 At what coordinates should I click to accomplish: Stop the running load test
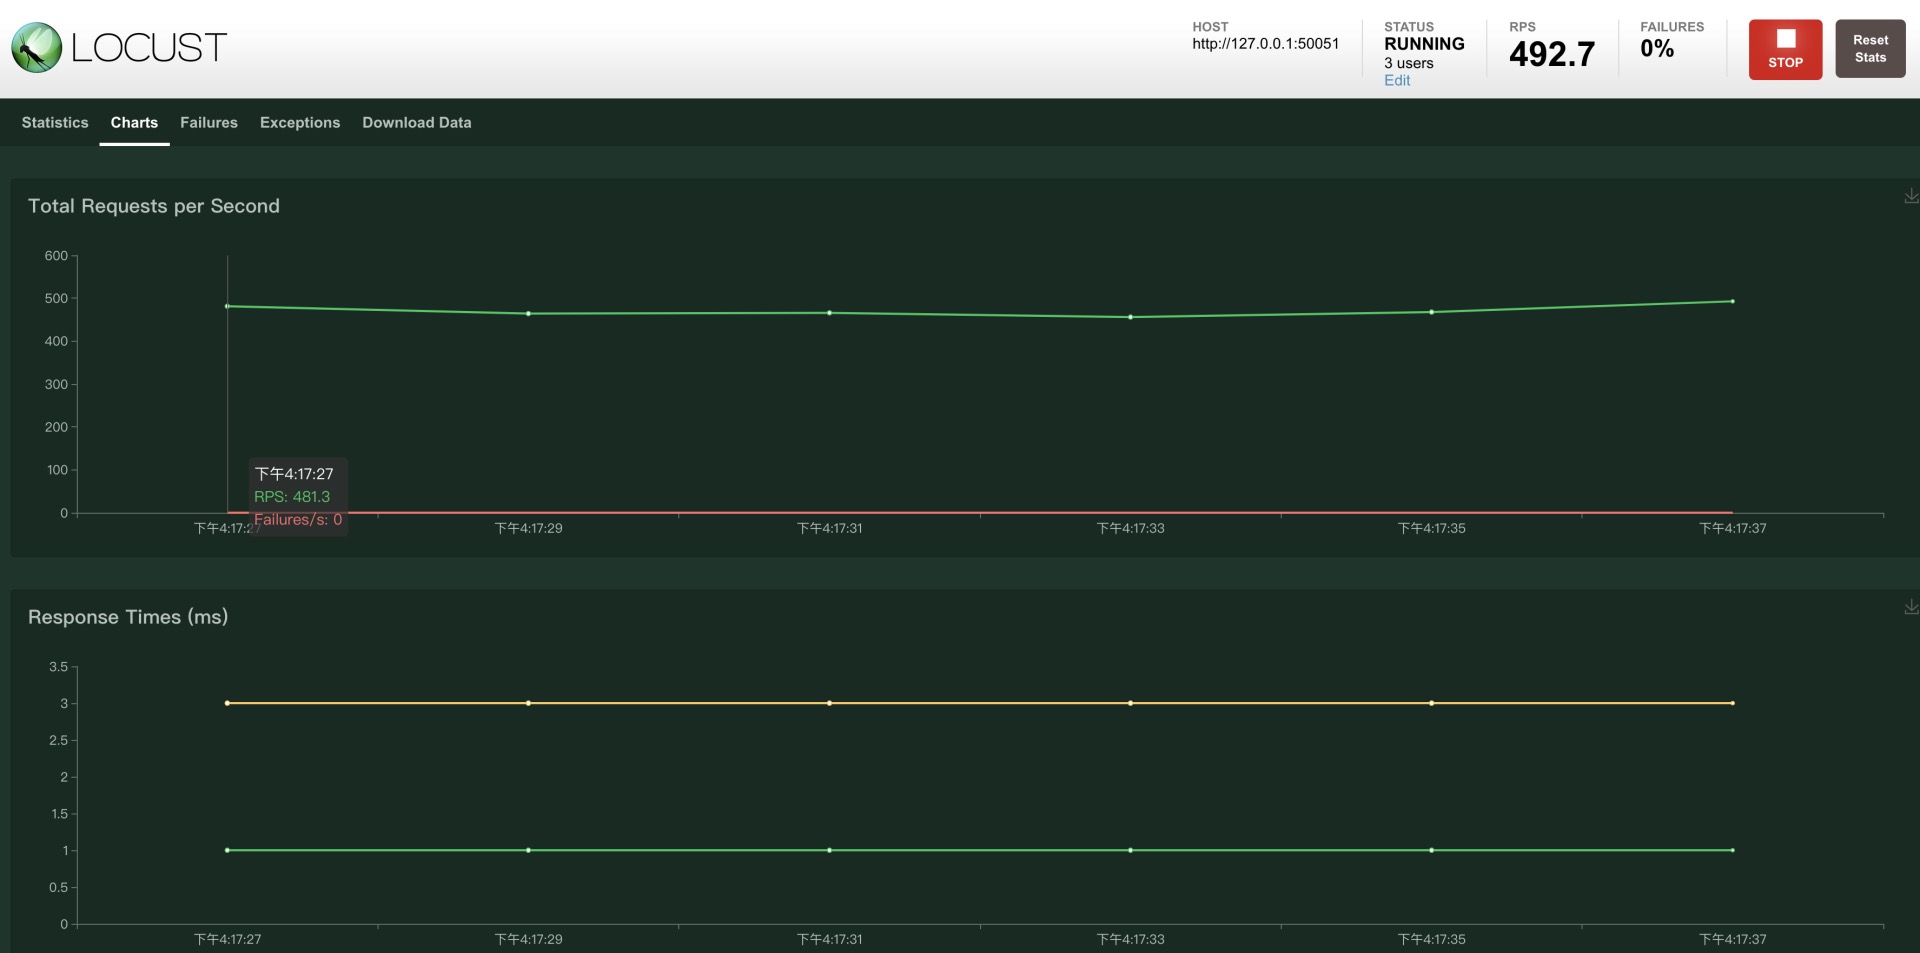pyautogui.click(x=1785, y=49)
